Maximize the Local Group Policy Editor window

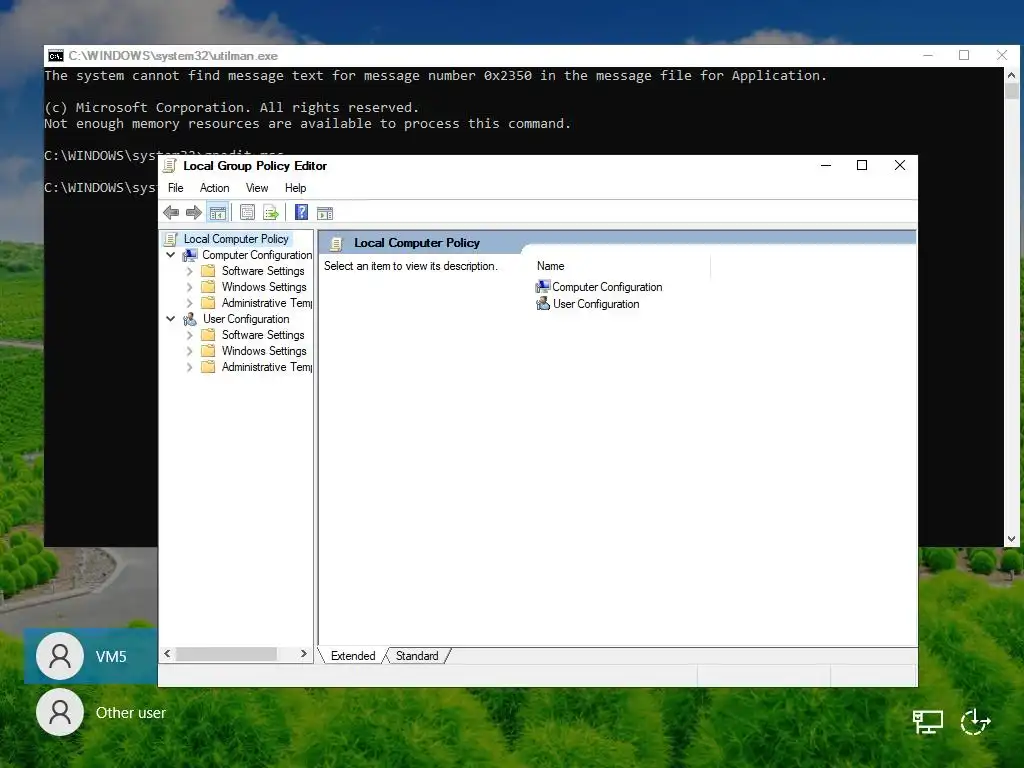[x=861, y=165]
